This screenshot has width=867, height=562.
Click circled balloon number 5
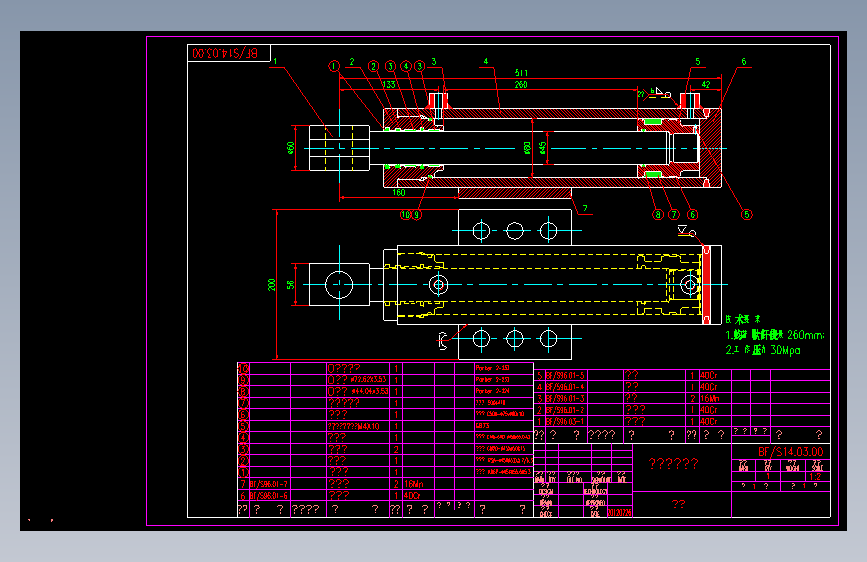click(x=746, y=215)
